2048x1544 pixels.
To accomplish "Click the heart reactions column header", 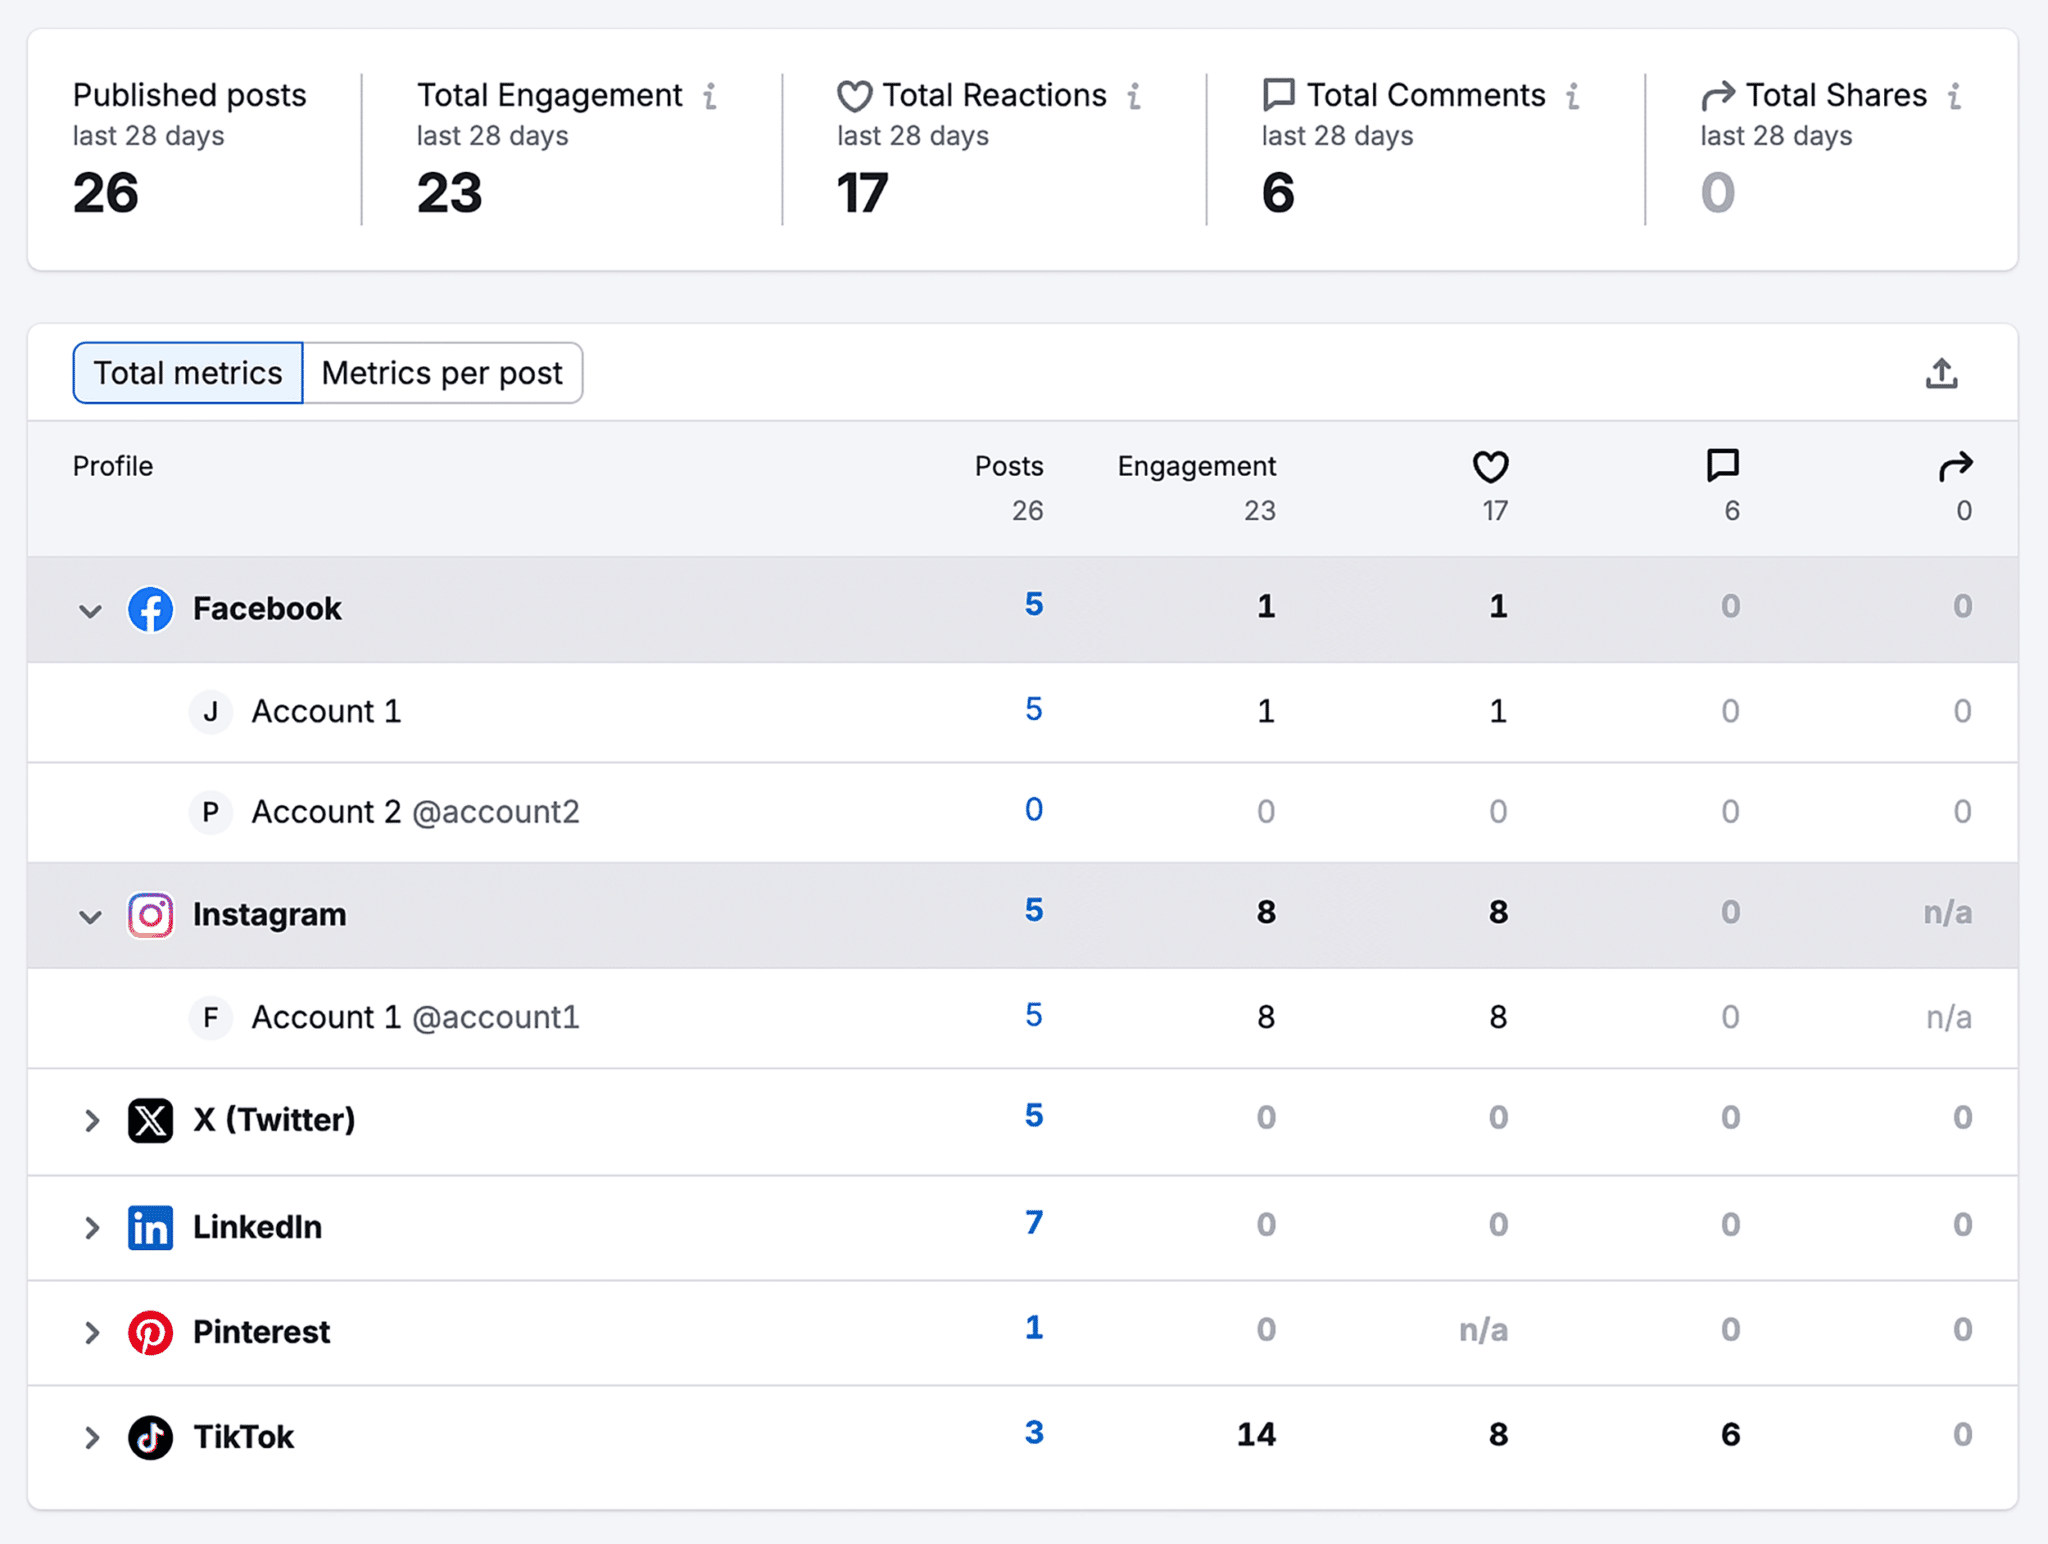I will tap(1490, 466).
